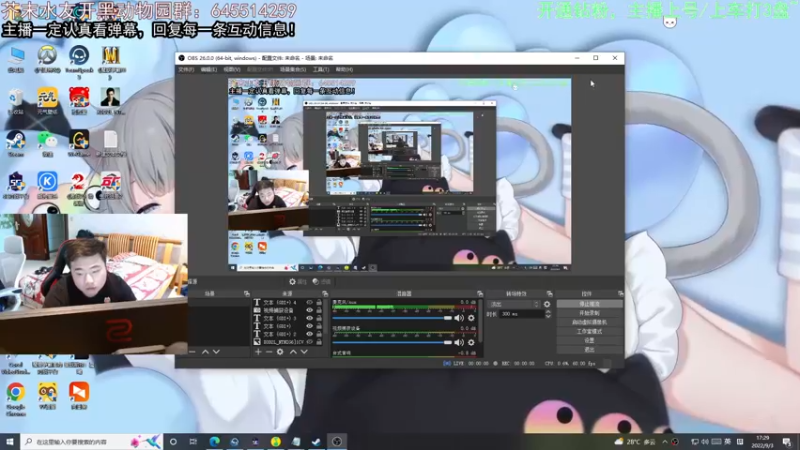Open the OBS 编辑(E) menu

tap(208, 69)
